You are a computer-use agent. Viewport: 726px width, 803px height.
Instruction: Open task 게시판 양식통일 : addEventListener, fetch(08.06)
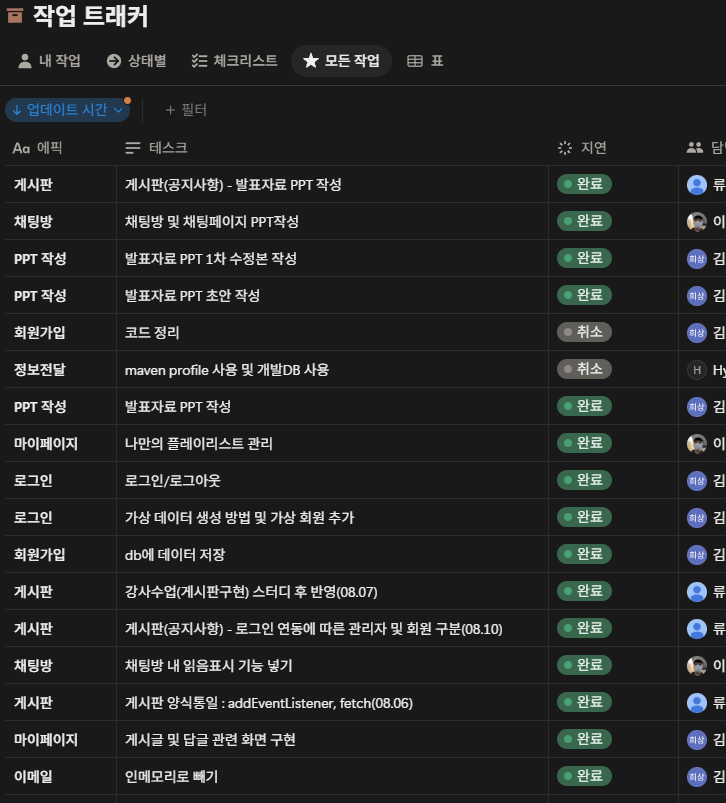269,703
